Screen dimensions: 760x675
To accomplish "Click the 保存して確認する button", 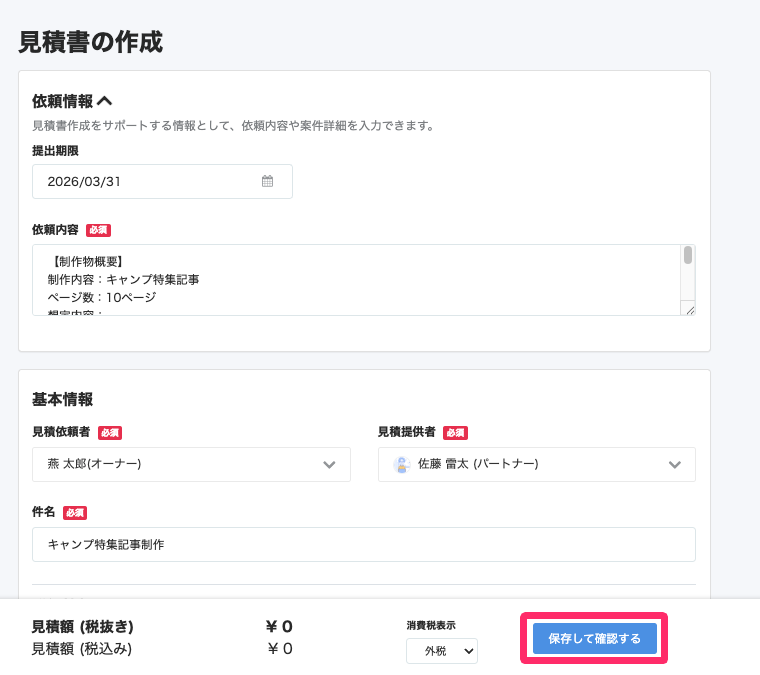I will [x=595, y=639].
